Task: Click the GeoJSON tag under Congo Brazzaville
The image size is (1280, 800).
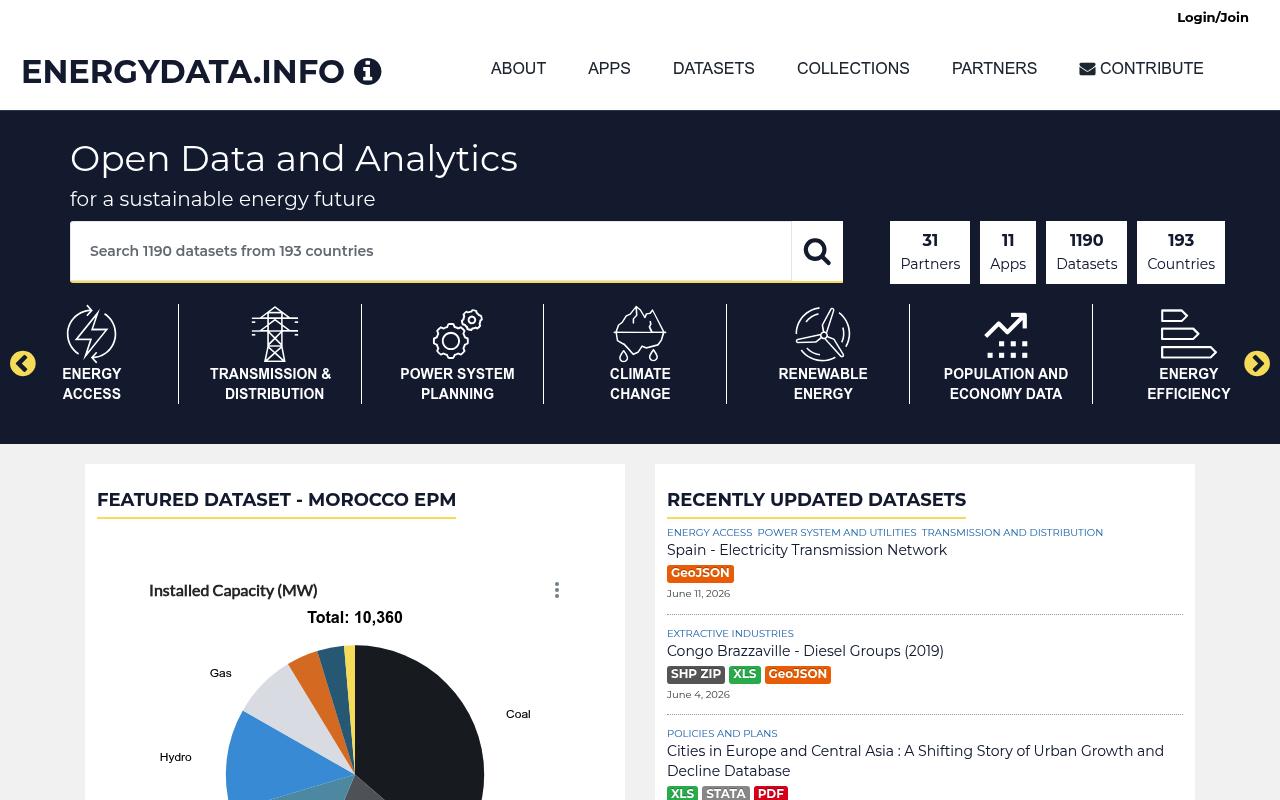Action: coord(798,675)
